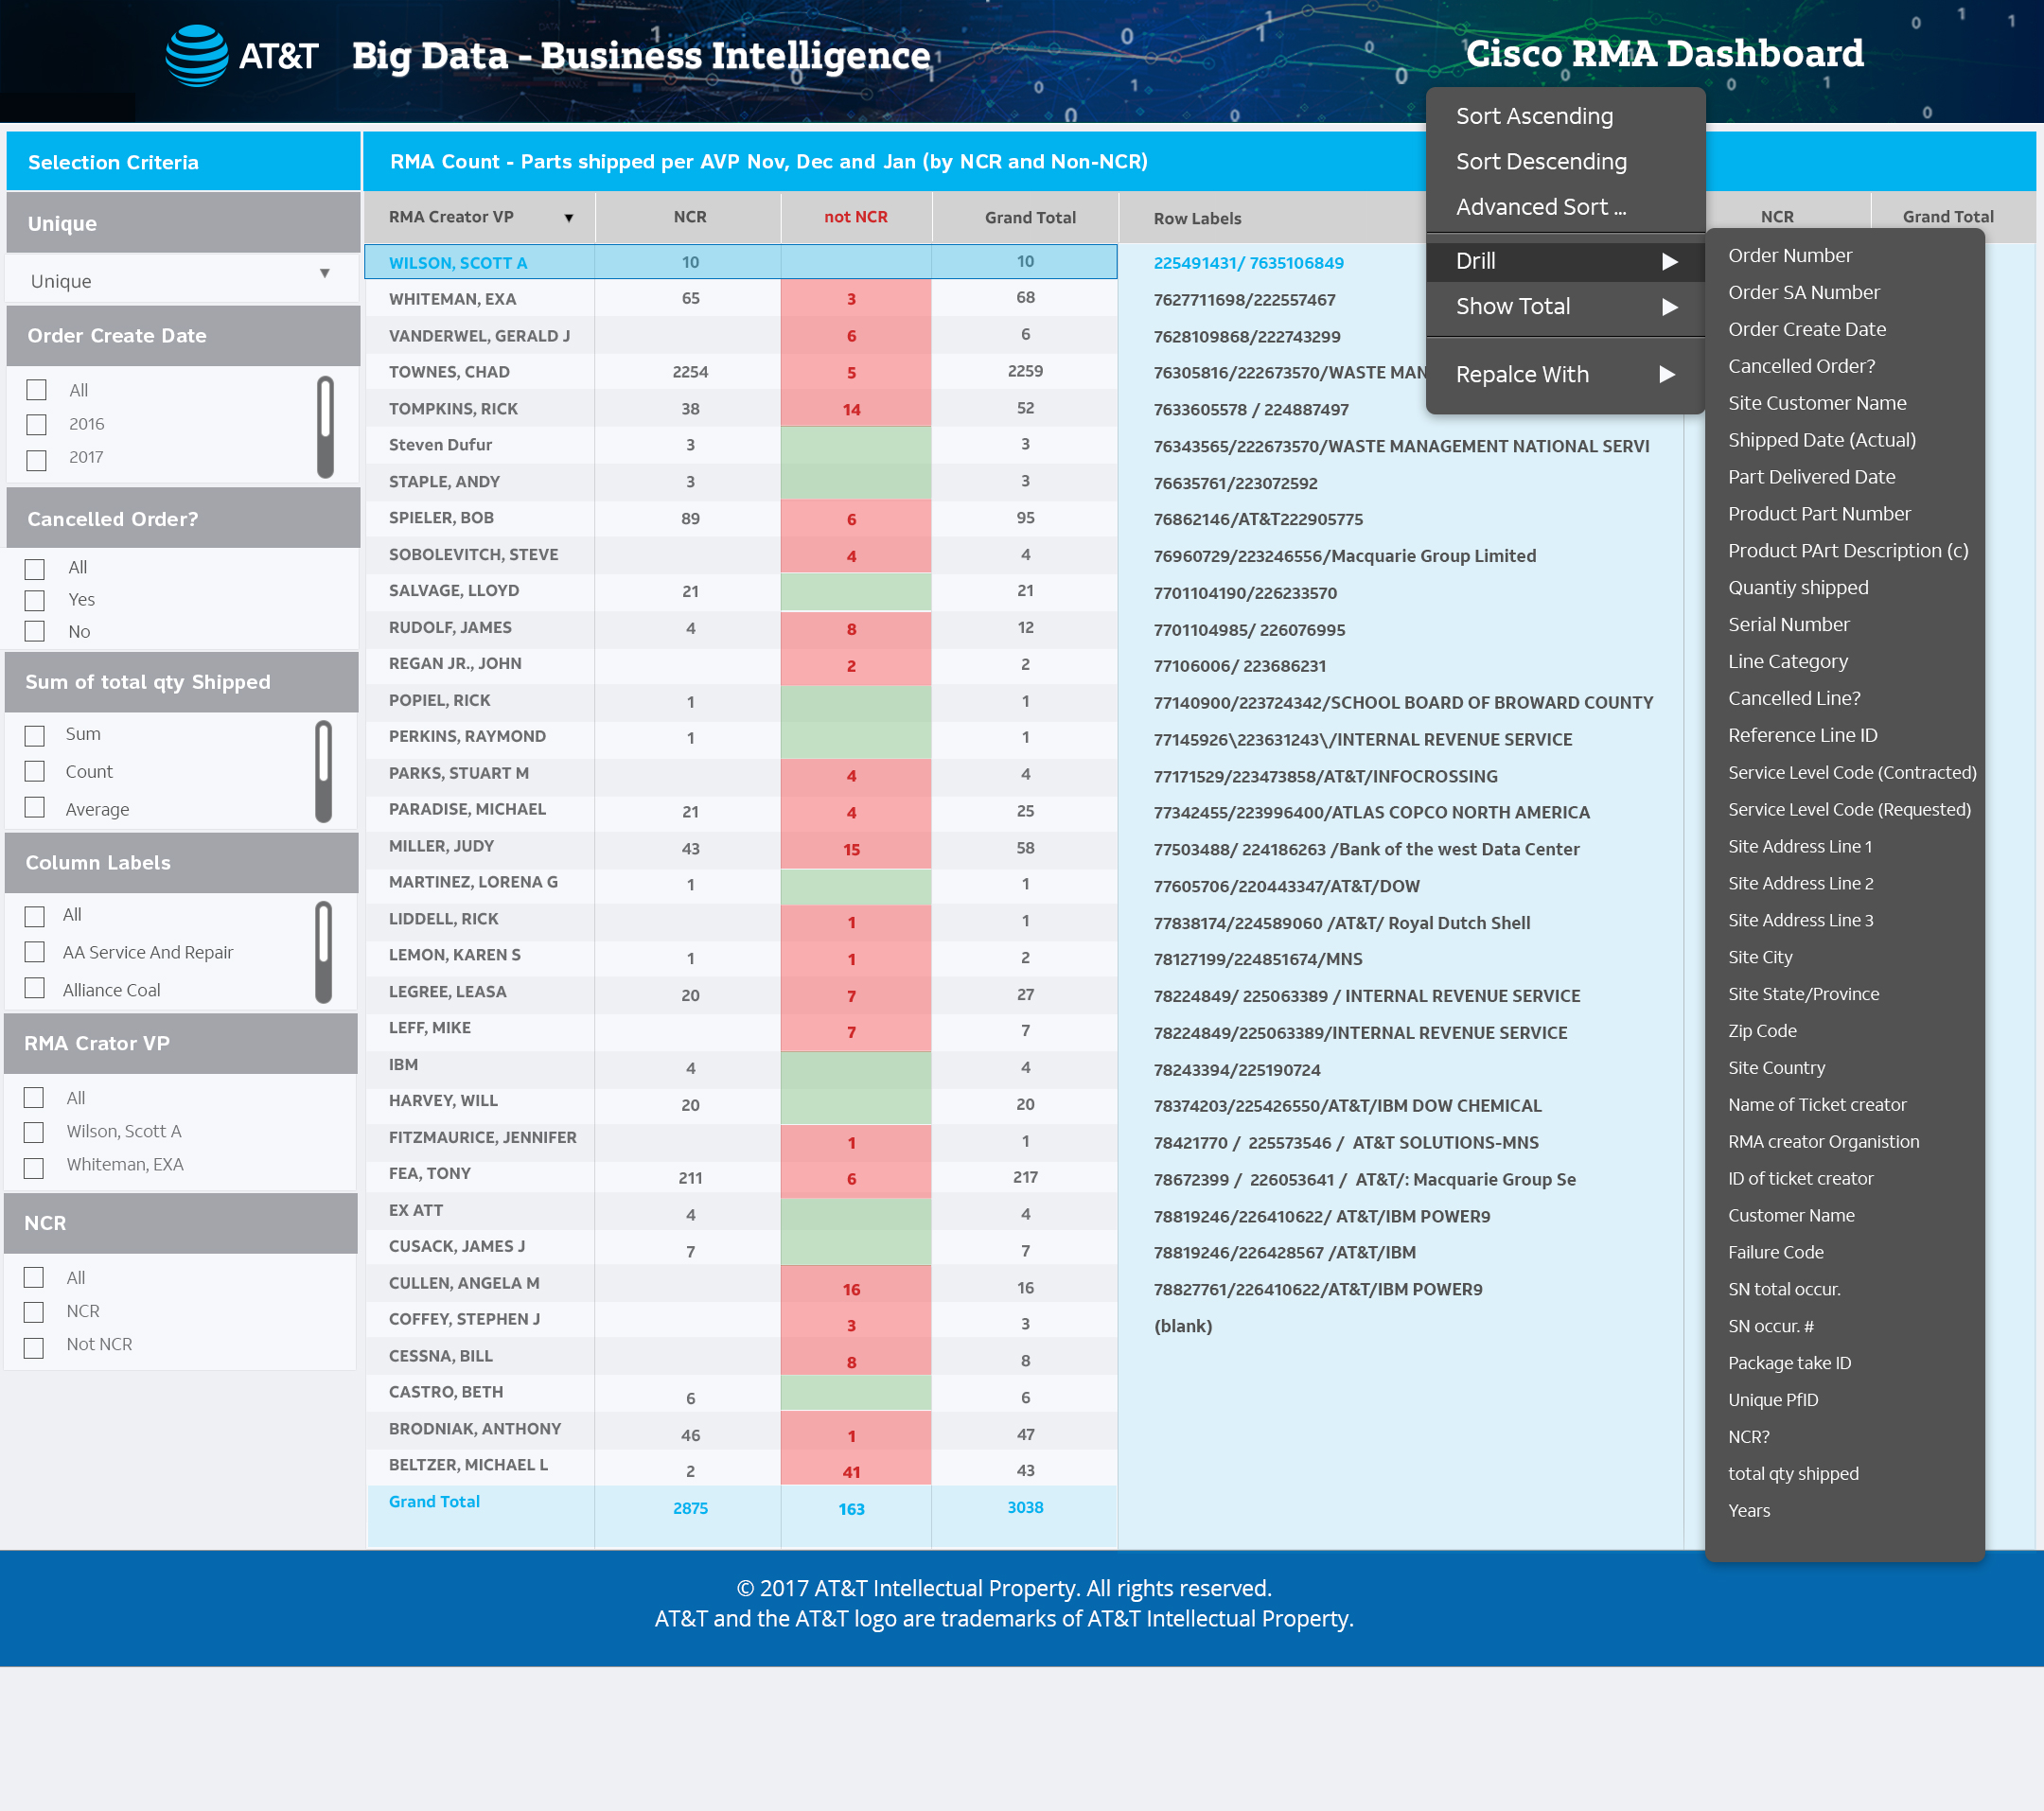Click the not NCR column header
Screen dimensions: 2044x1811
(x=855, y=217)
